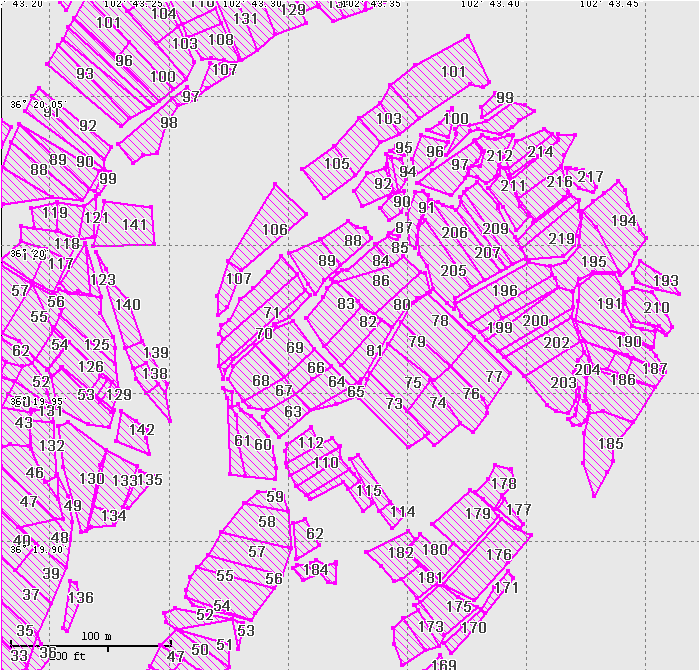Click on parcel 184
Screen dimensions: 700x671
[315, 570]
